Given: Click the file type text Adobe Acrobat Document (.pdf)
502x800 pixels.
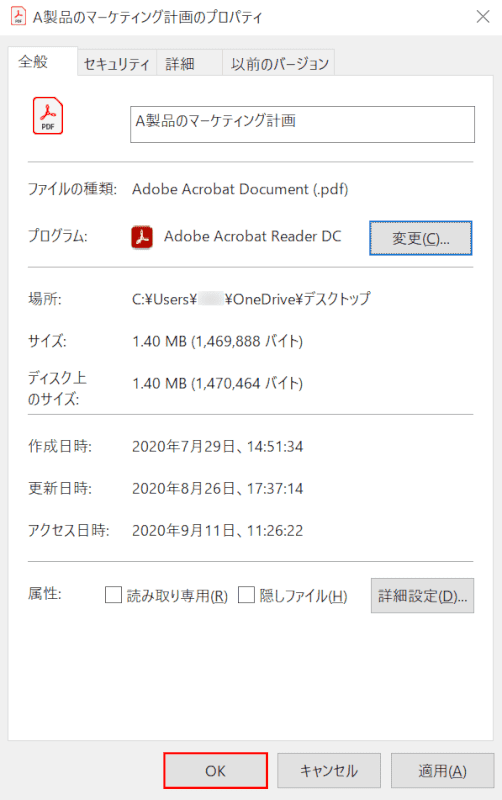Looking at the screenshot, I should (240, 189).
